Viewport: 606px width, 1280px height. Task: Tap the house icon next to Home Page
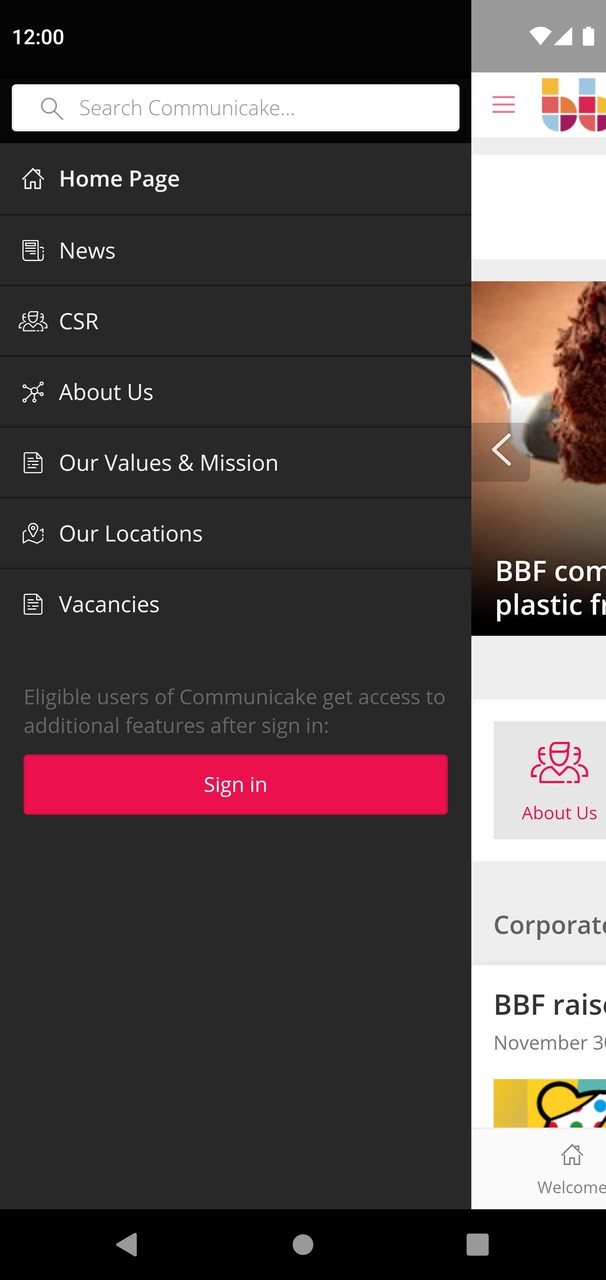pyautogui.click(x=33, y=178)
